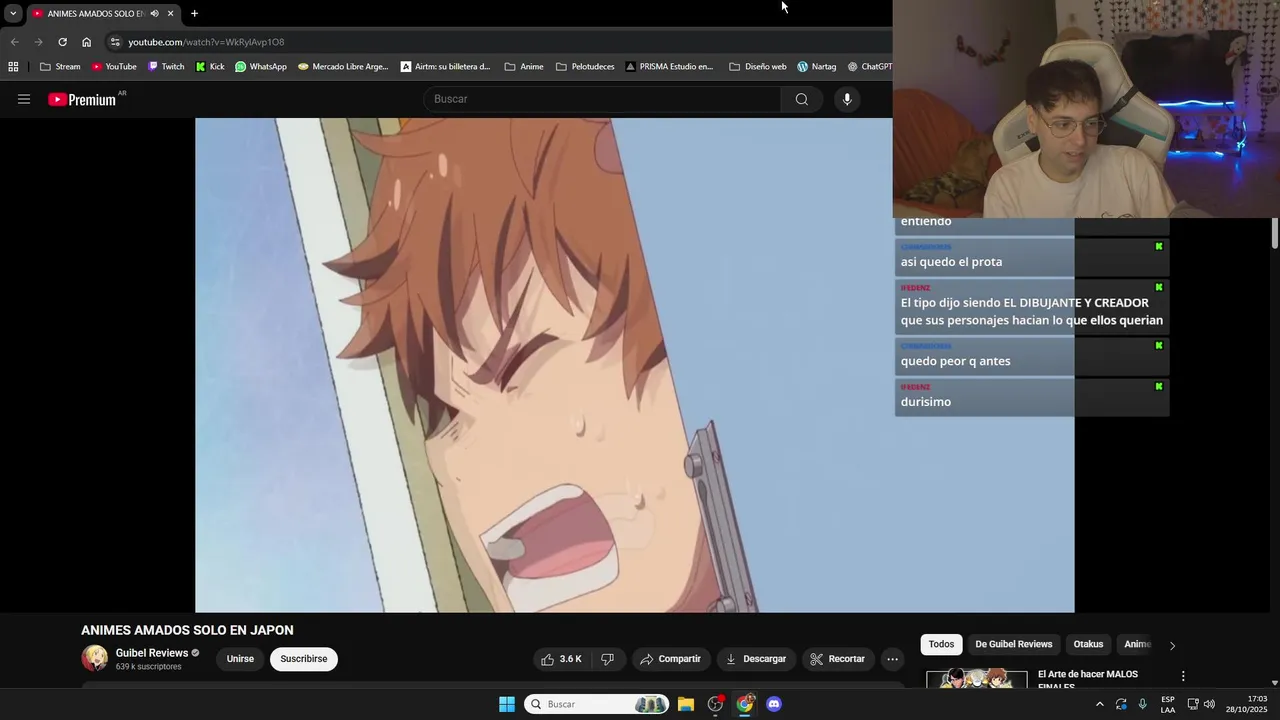Click the Descargar download button
Screen dimensions: 1280x720
tap(756, 659)
